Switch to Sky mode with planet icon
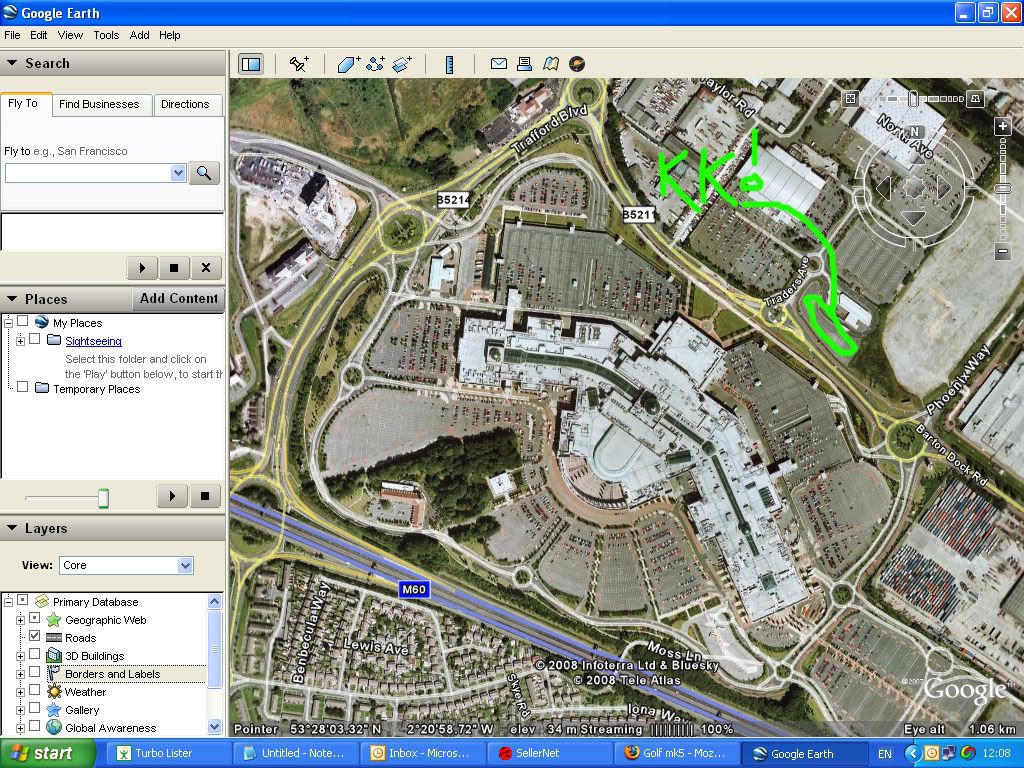The height and width of the screenshot is (768, 1024). click(577, 63)
